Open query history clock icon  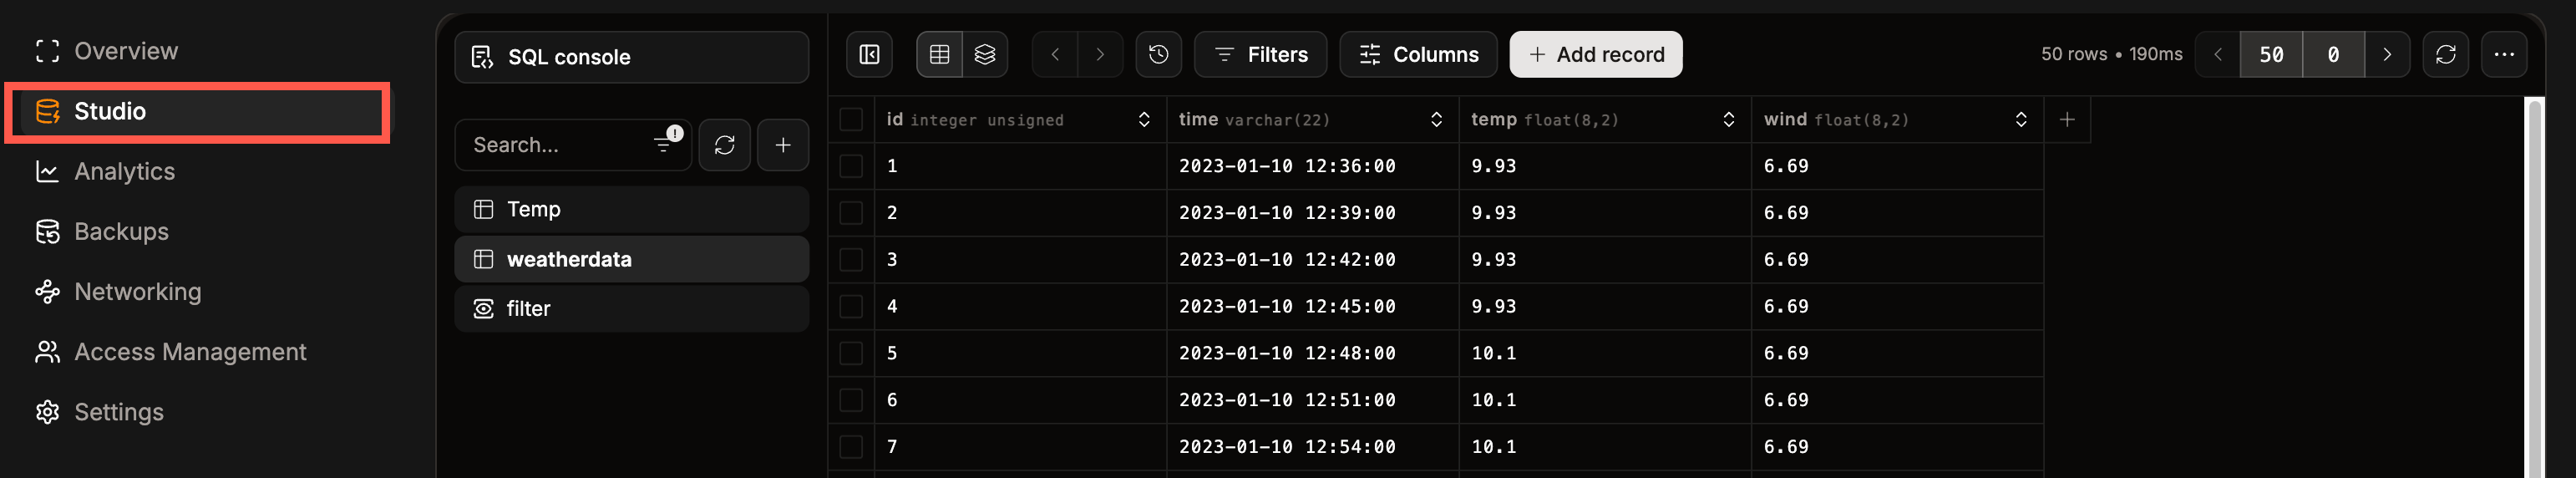[1158, 54]
